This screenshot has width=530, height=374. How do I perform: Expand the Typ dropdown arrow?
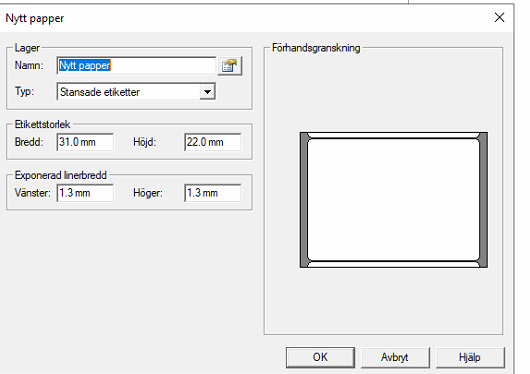(x=207, y=92)
